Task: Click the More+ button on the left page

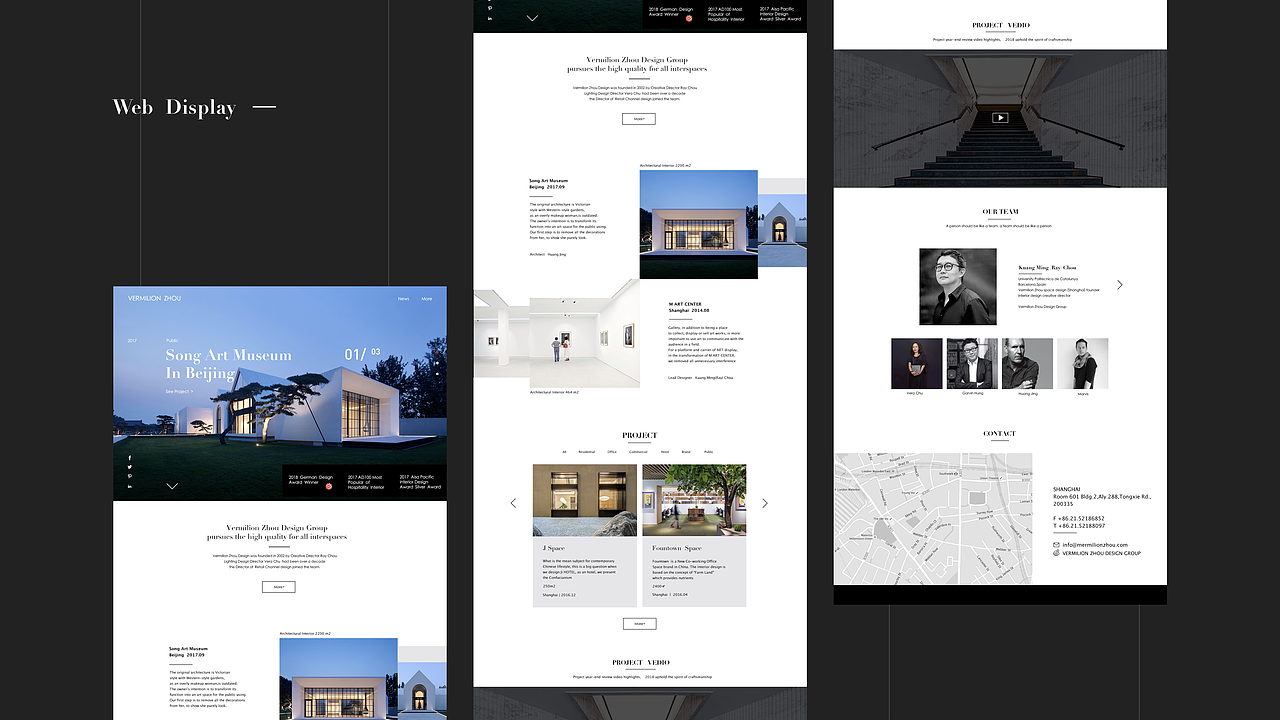Action: 279,587
